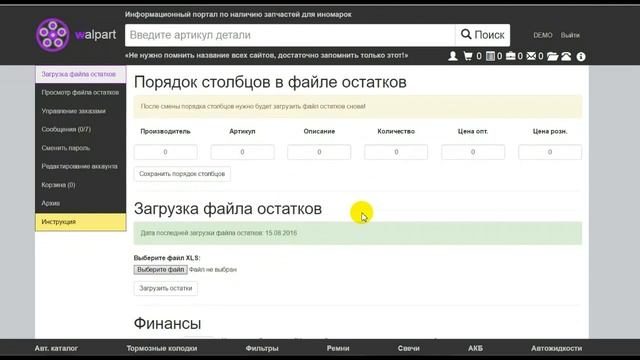Open the user profile icon
640x360 pixels.
[453, 56]
